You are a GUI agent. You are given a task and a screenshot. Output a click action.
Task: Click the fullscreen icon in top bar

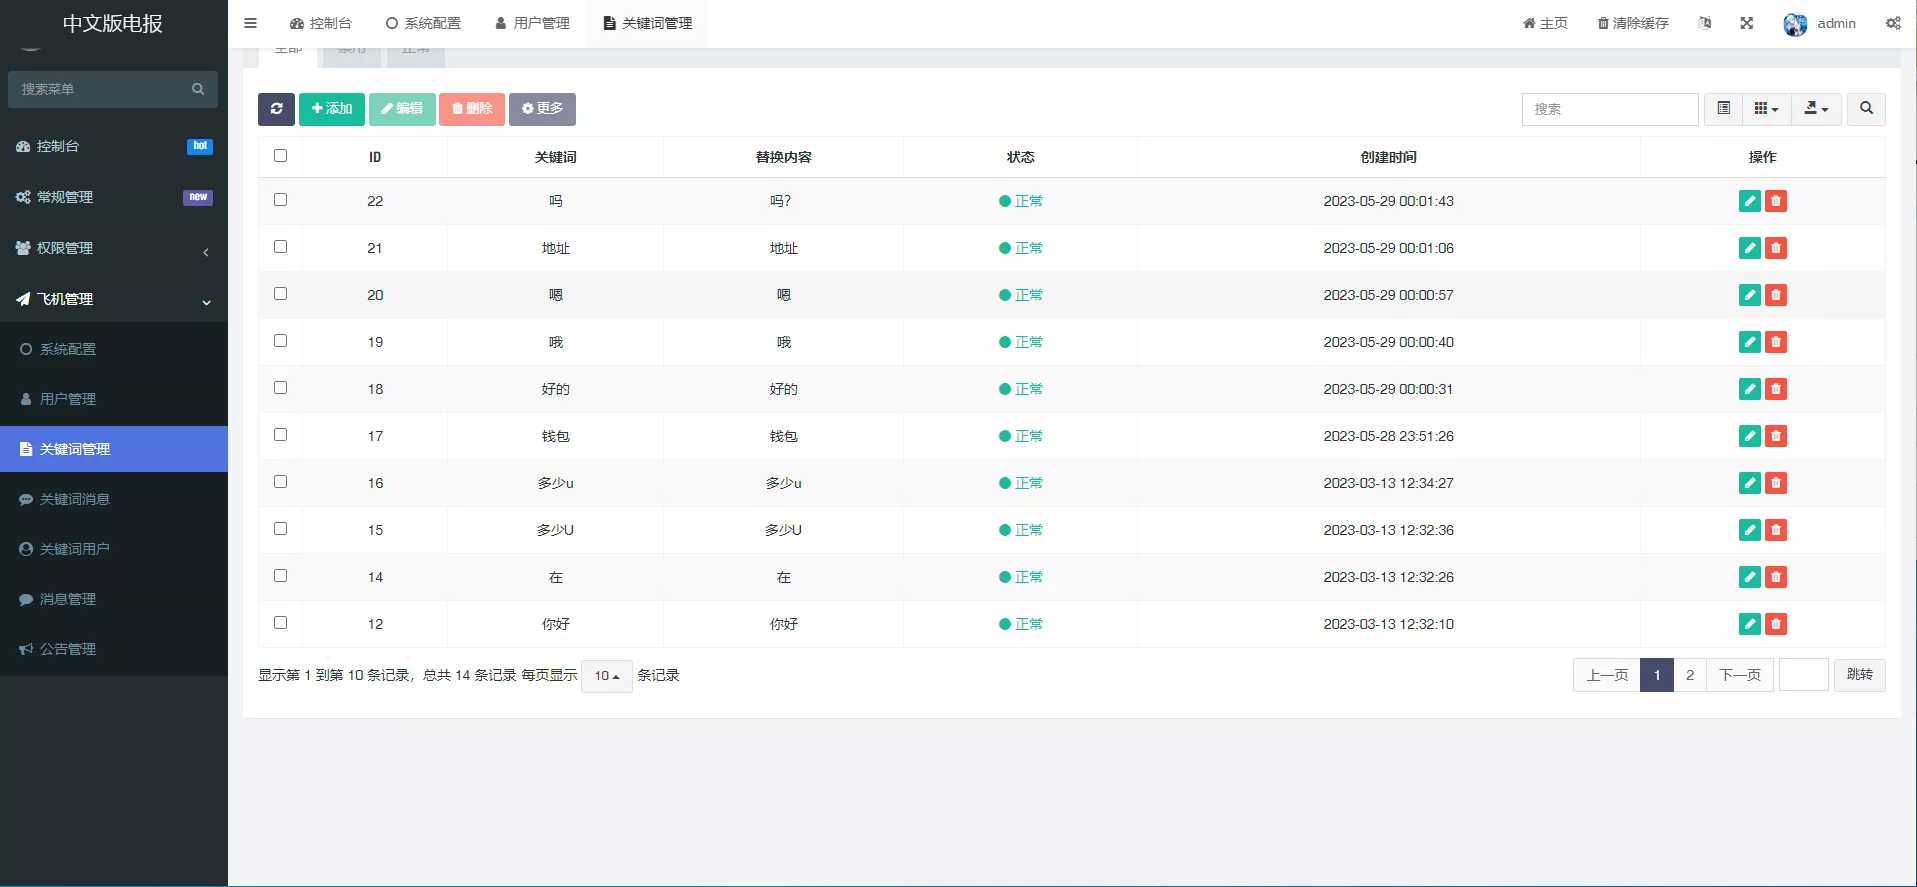pyautogui.click(x=1746, y=23)
